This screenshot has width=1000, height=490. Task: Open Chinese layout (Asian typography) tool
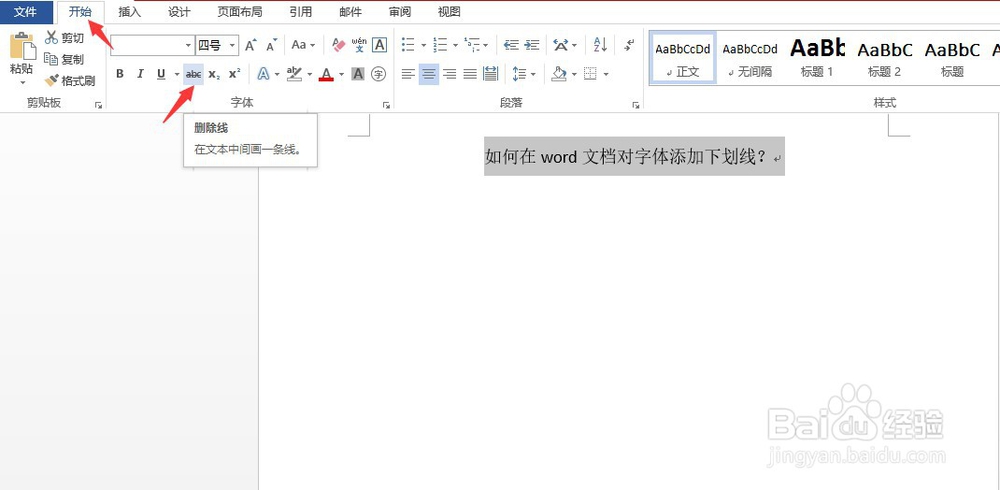561,45
